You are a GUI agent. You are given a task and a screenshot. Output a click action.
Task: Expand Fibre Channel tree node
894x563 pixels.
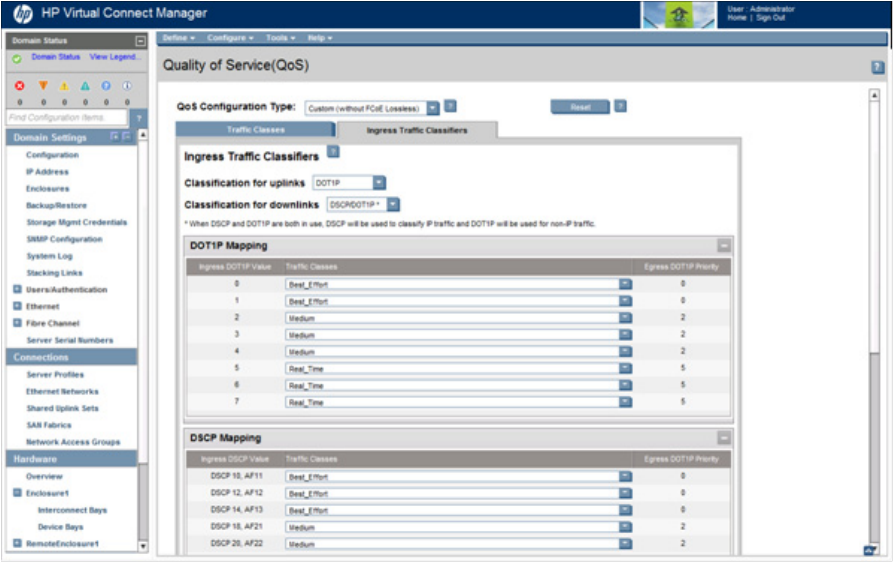coord(17,323)
